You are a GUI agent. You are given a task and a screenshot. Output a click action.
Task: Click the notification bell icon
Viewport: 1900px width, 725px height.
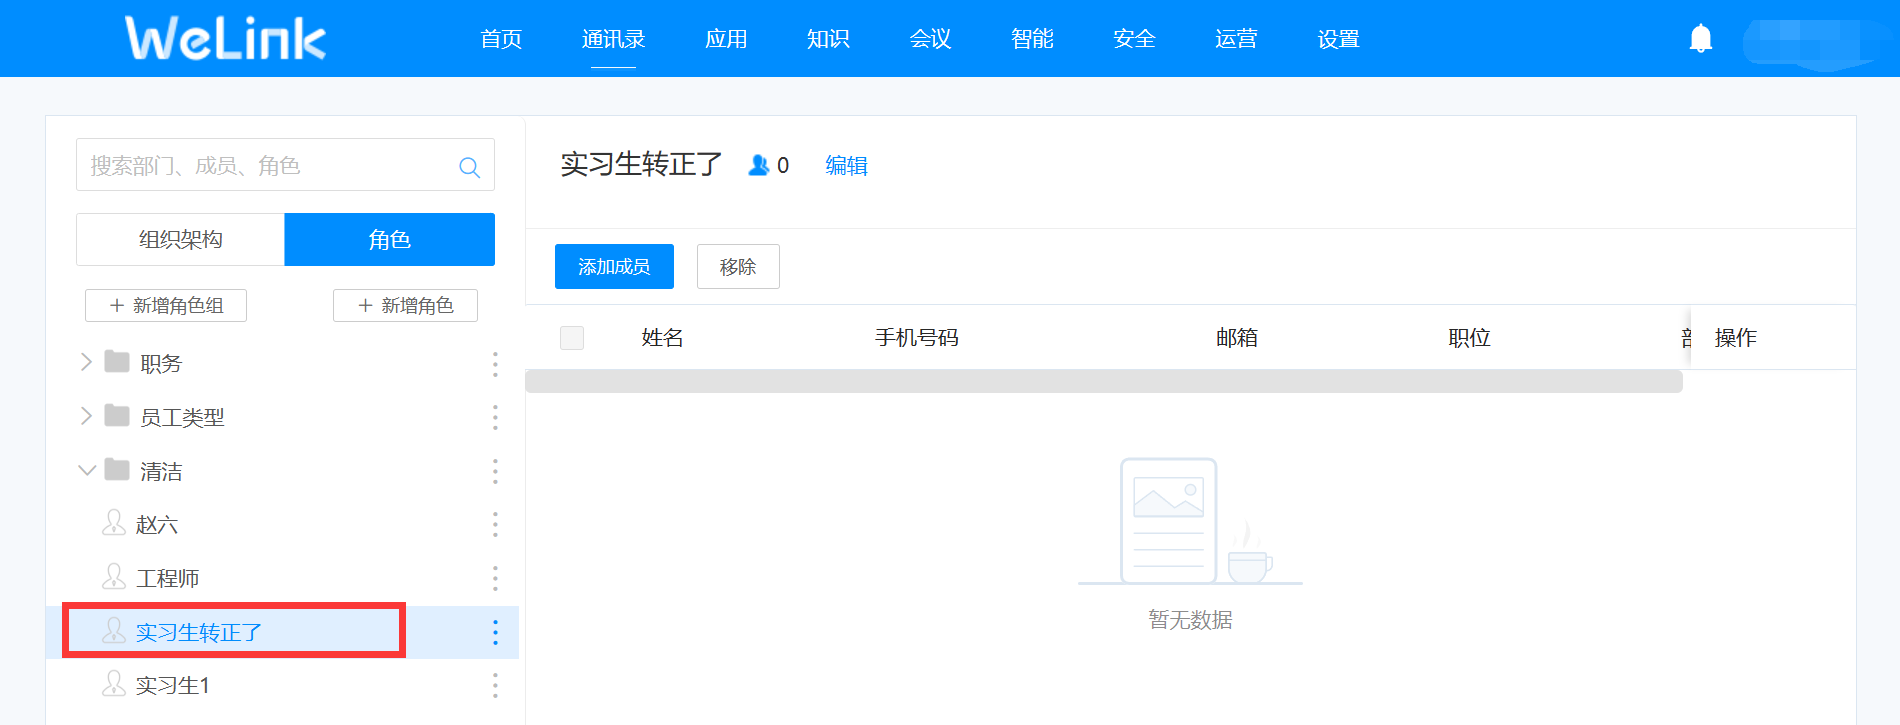tap(1700, 39)
